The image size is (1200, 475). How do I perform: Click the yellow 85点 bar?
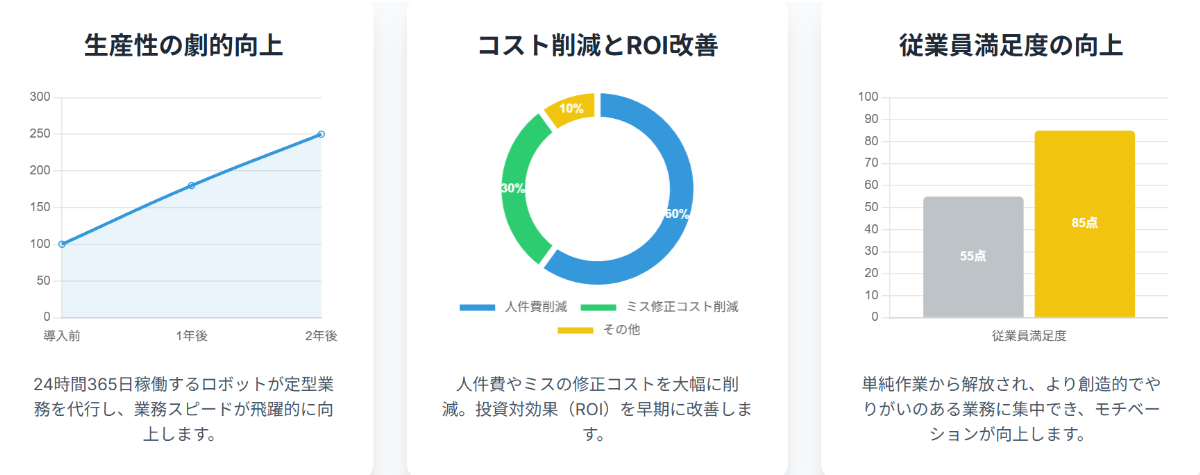pyautogui.click(x=1085, y=224)
